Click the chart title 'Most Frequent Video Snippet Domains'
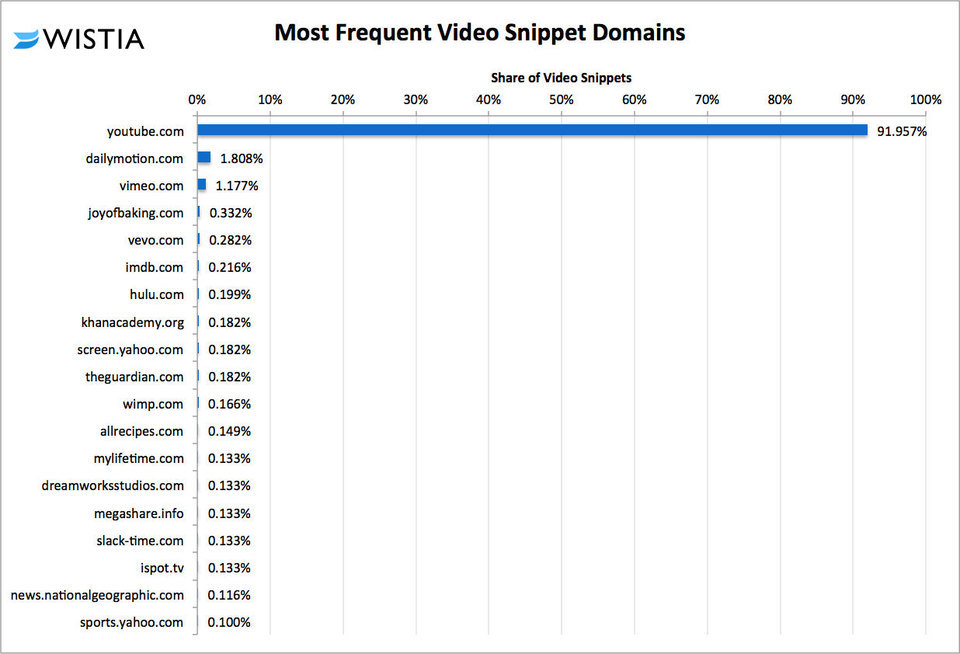The height and width of the screenshot is (654, 960). click(480, 32)
